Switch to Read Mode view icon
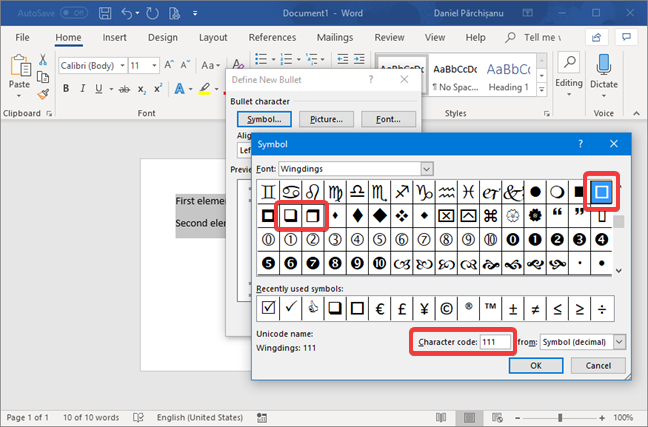648x427 pixels. [441, 417]
